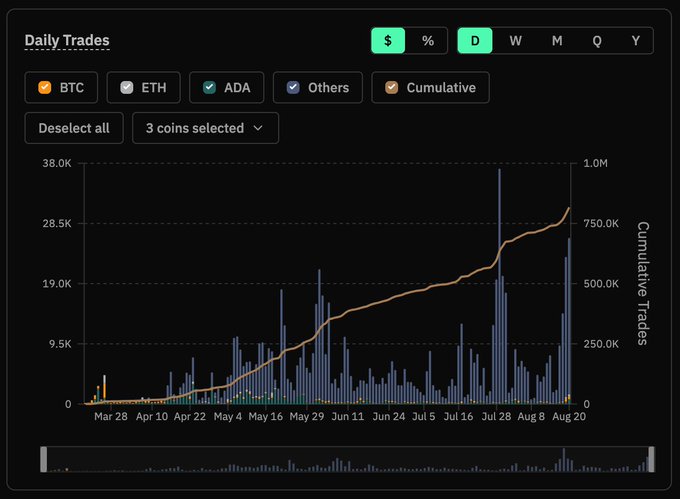Click the 19.0K y-axis label
The image size is (680, 499).
(57, 284)
